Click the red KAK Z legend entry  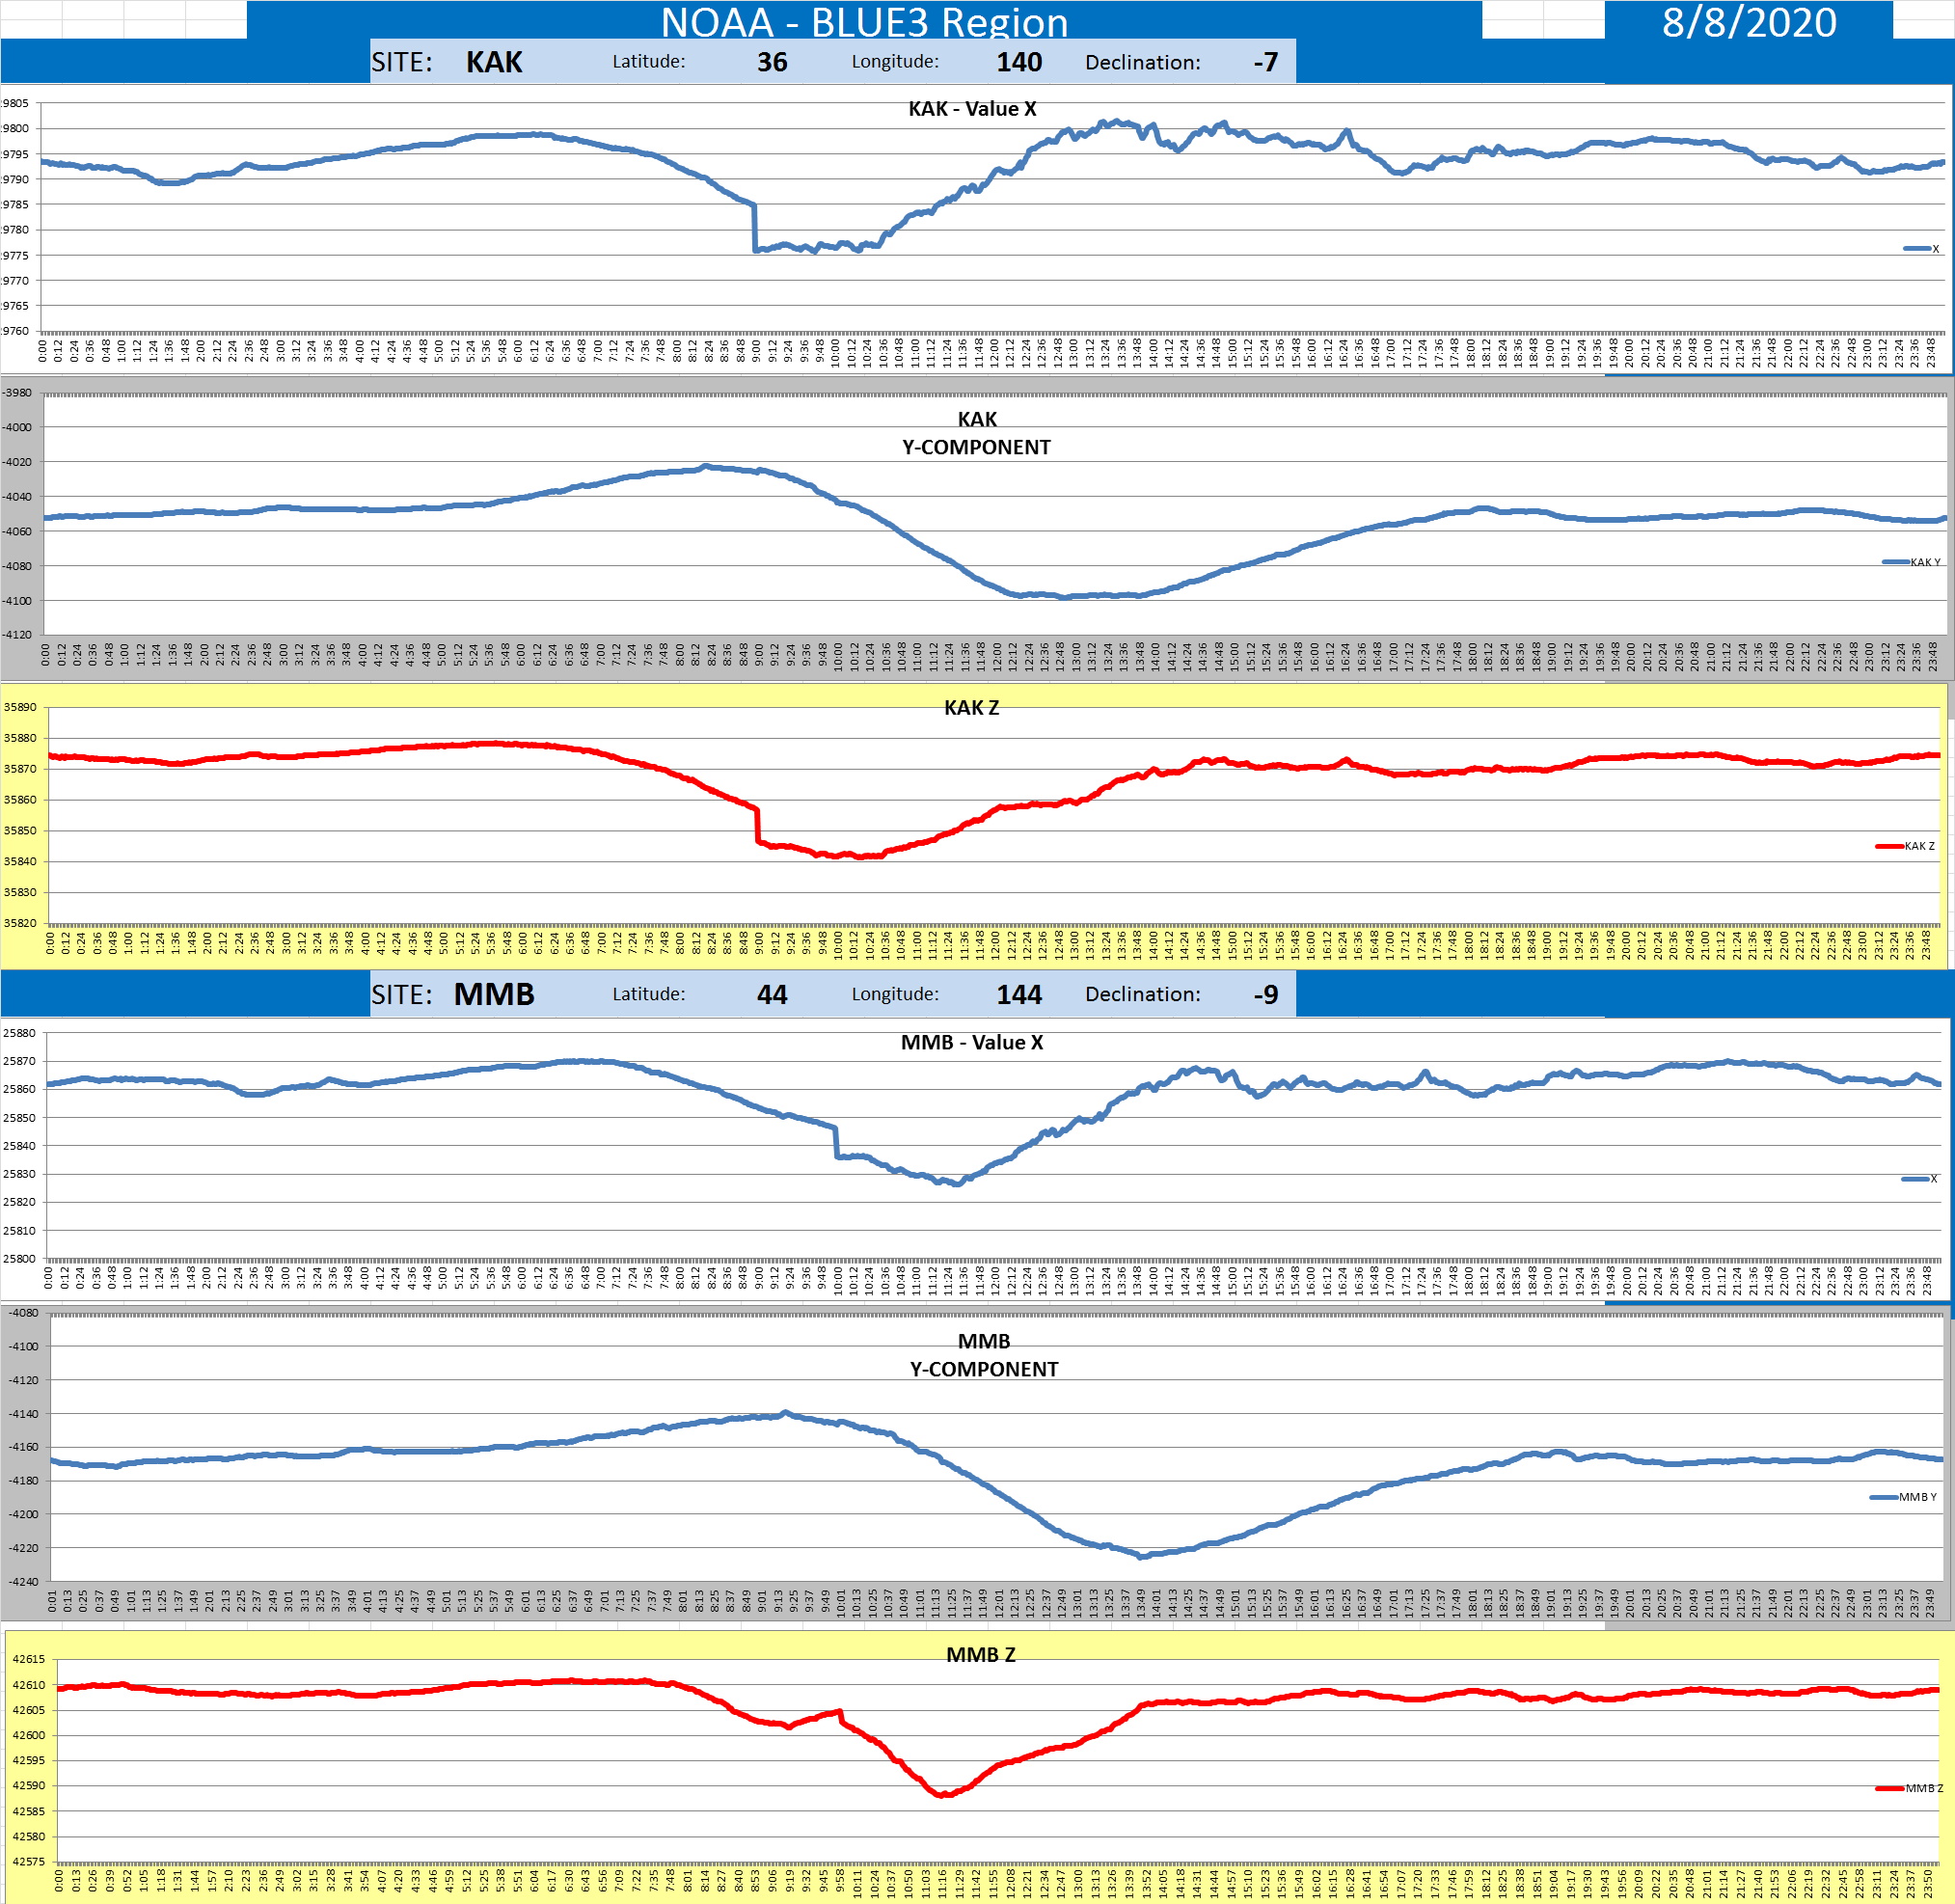1906,846
